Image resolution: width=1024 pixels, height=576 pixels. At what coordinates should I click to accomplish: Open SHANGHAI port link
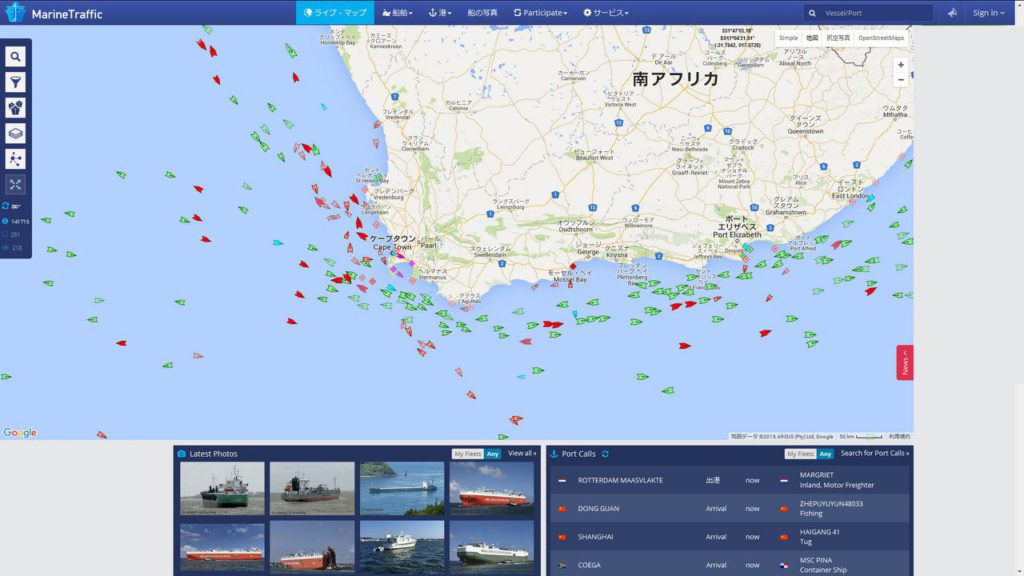pyautogui.click(x=595, y=537)
